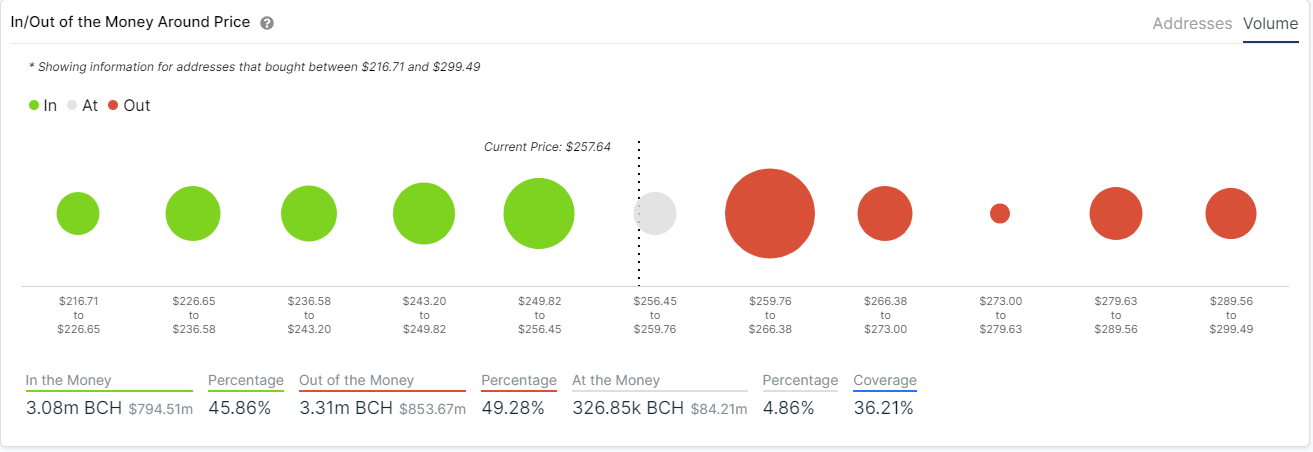
Task: Toggle the gray At legend item
Action: (82, 105)
